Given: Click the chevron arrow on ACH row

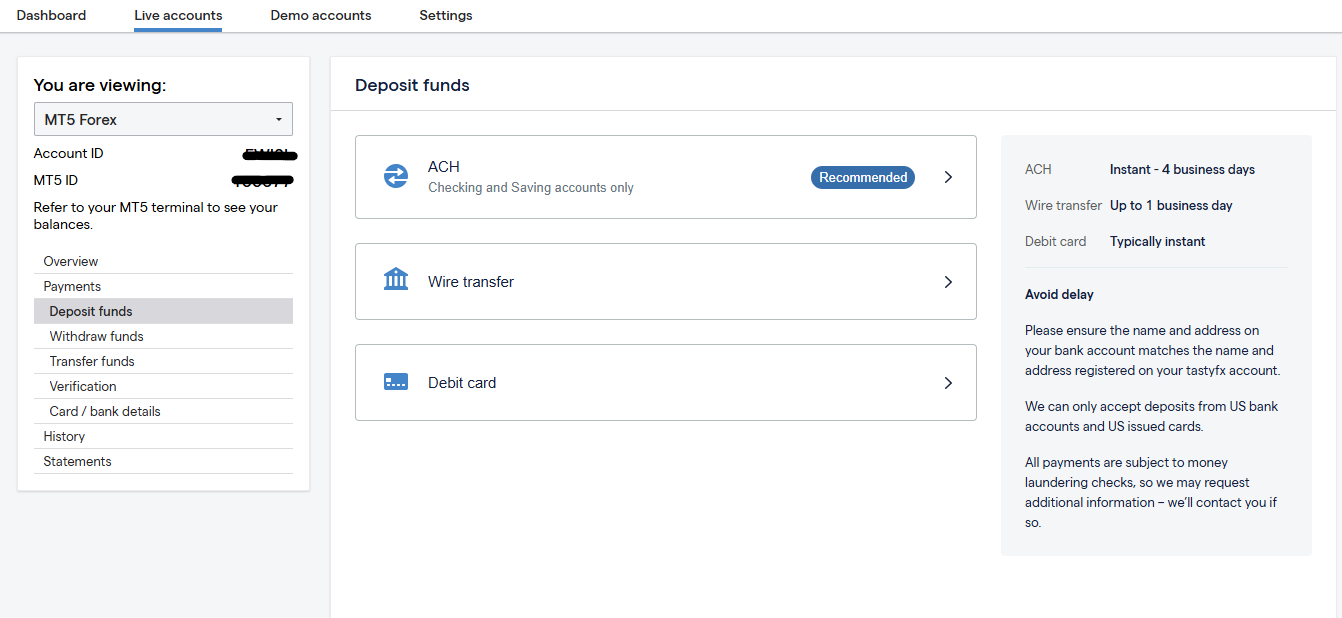Looking at the screenshot, I should pyautogui.click(x=948, y=177).
